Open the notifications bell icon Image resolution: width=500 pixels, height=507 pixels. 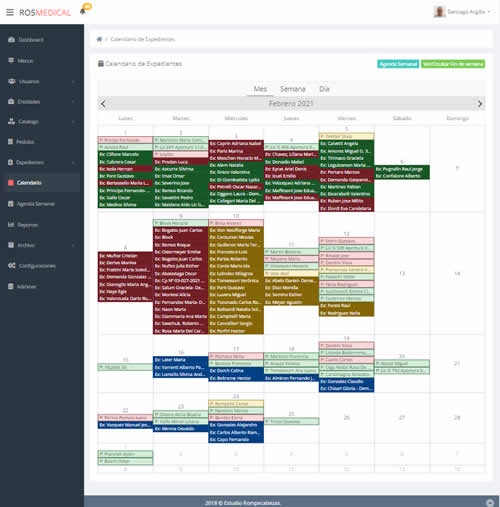click(83, 11)
